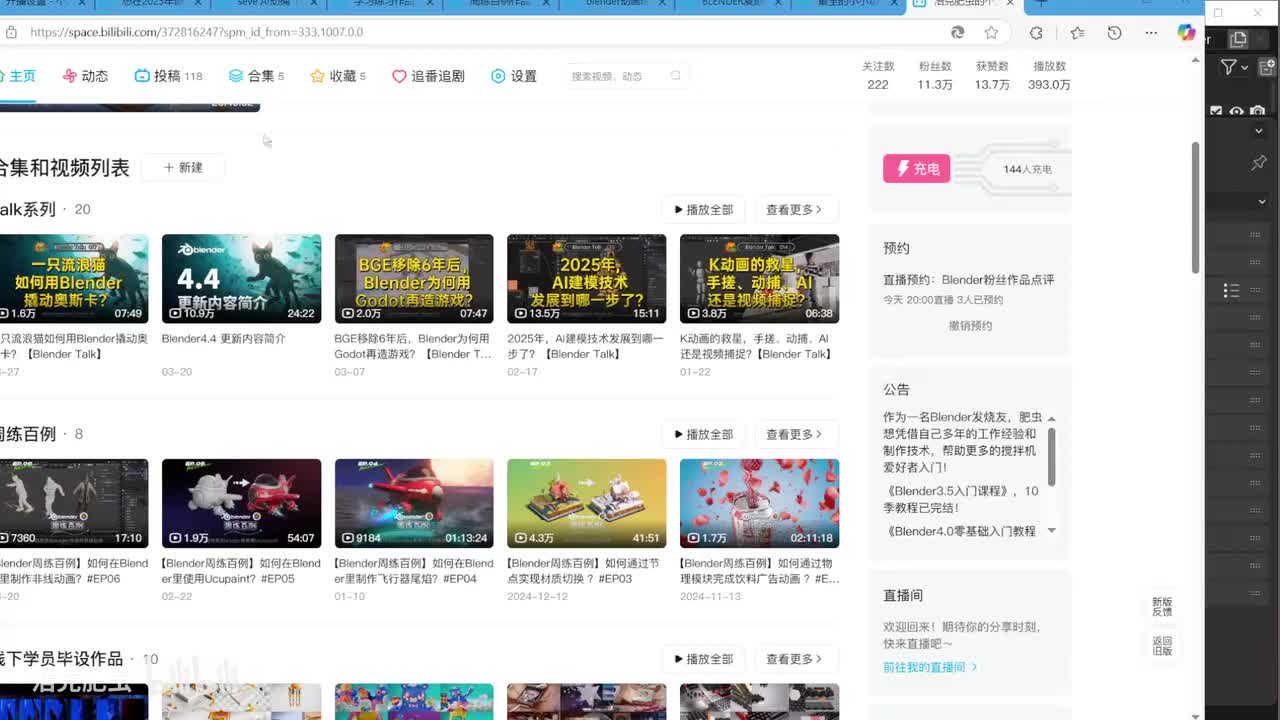Open a new browser tab with plus
The height and width of the screenshot is (720, 1280).
(1041, 4)
